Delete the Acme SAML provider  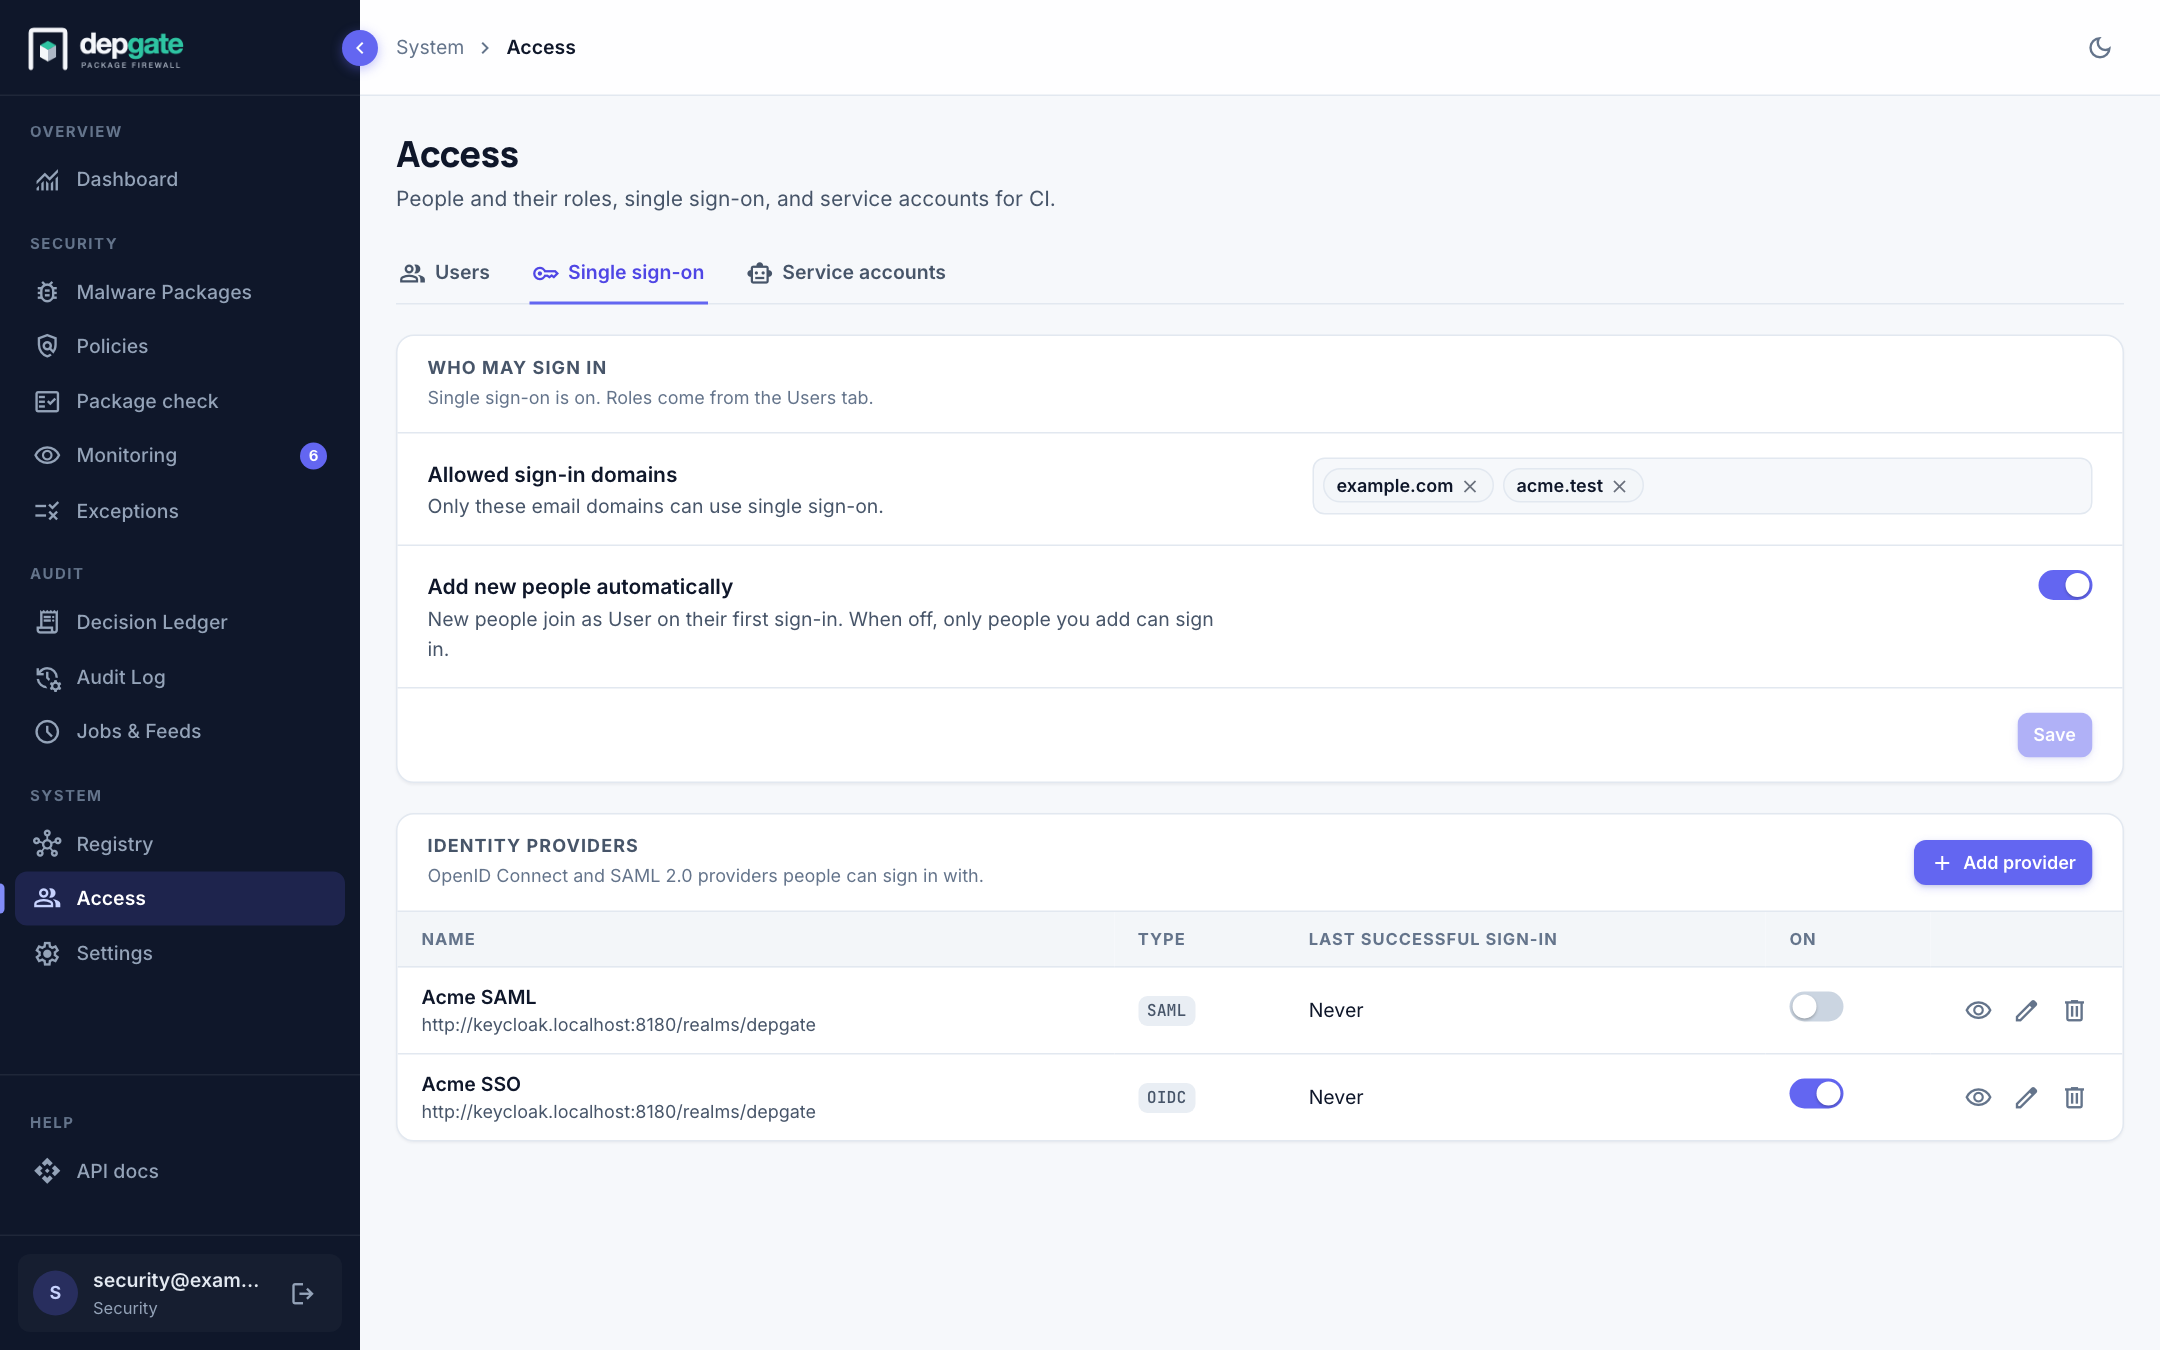coord(2074,1010)
